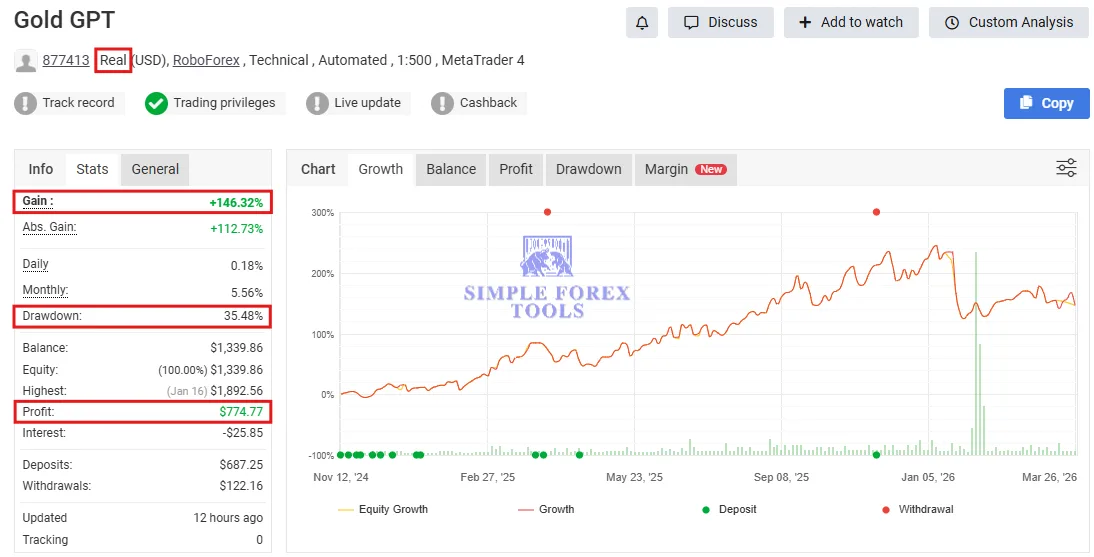1094x557 pixels.
Task: Click the user avatar icon
Action: [26, 61]
